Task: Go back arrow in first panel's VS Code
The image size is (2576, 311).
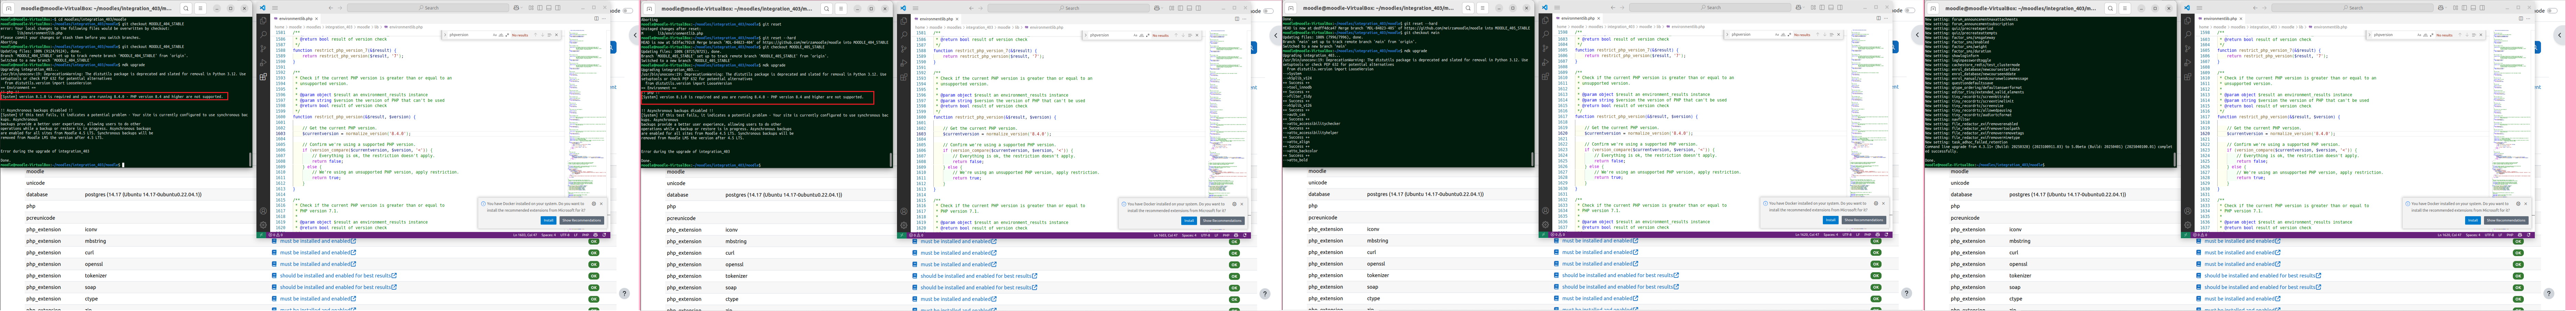Action: (x=331, y=8)
